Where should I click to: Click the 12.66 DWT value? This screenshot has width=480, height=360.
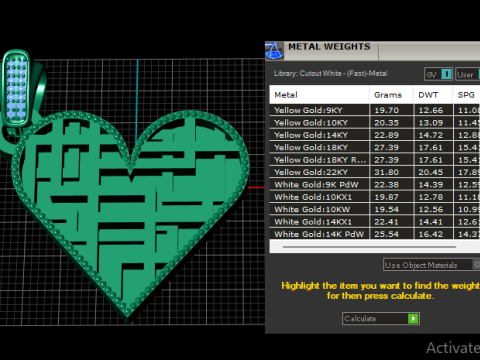[x=431, y=110]
